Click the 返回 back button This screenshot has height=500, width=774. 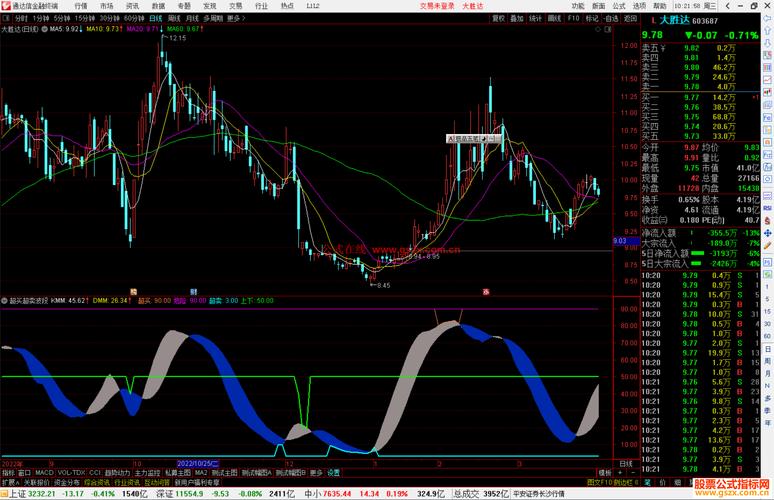point(630,18)
